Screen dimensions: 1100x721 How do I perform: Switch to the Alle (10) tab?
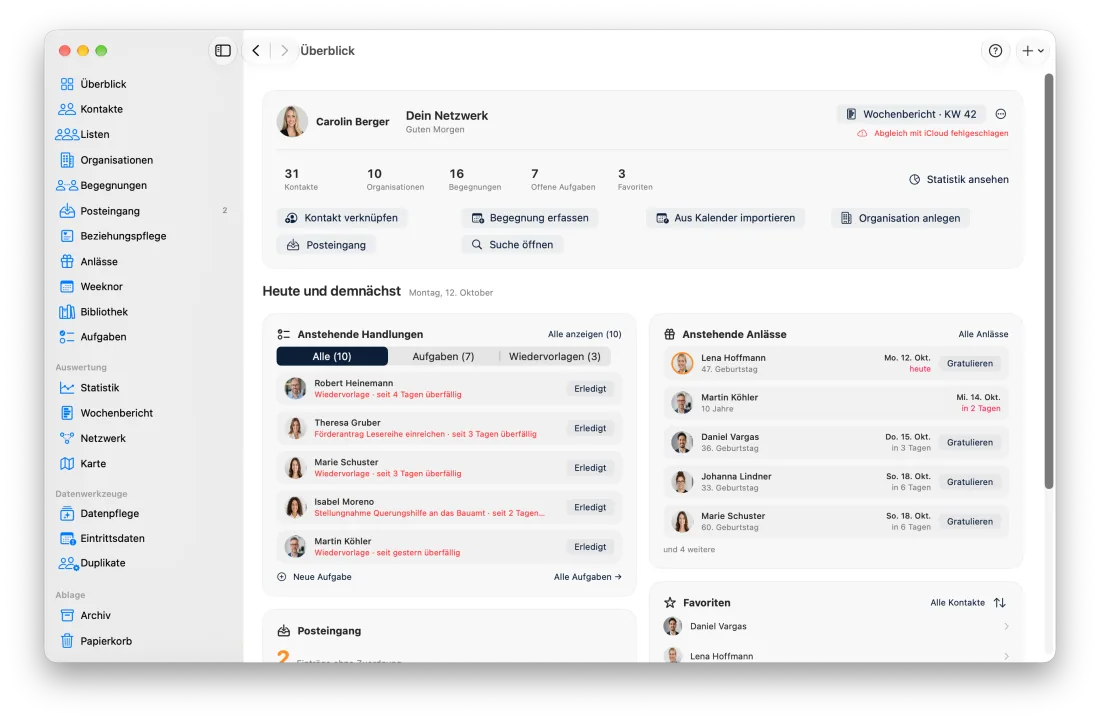tap(332, 356)
